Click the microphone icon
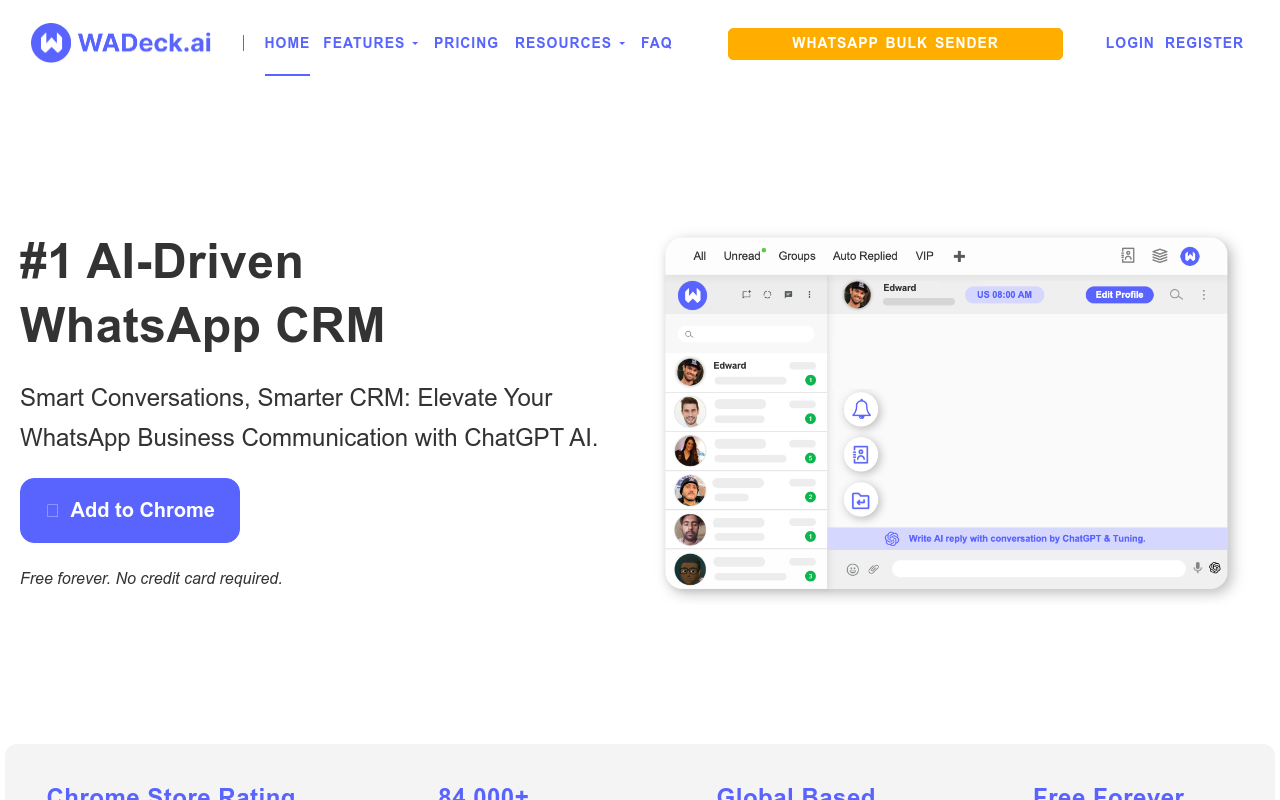 tap(1197, 568)
